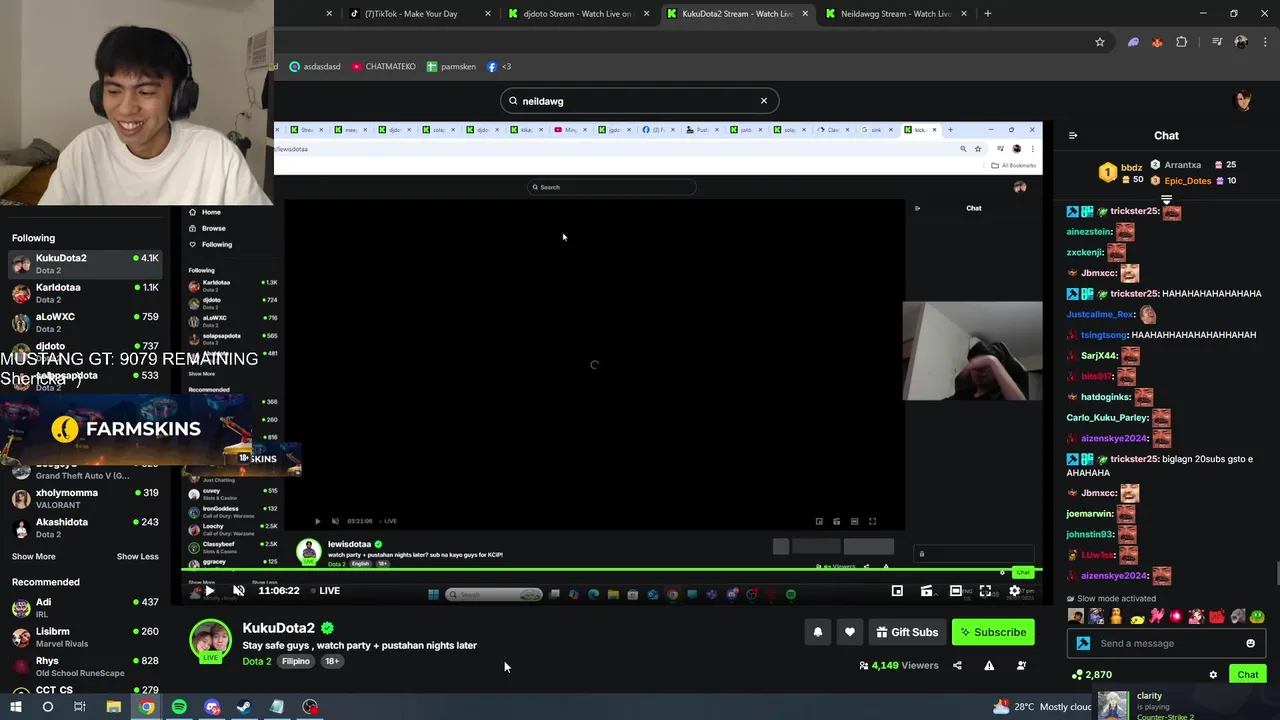The width and height of the screenshot is (1280, 720).
Task: Open the <3 Facebook bookmark
Action: (x=499, y=67)
